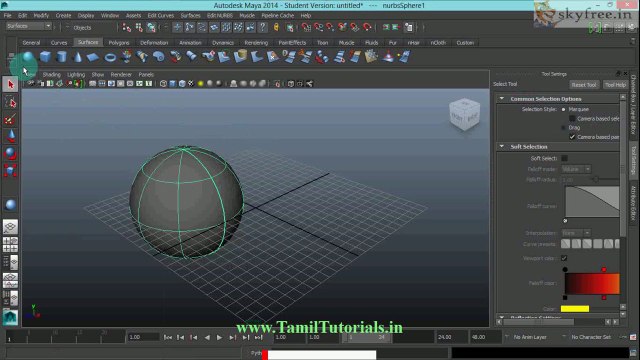Image resolution: width=640 pixels, height=360 pixels.
Task: Toggle smooth shade all in panel toolbar
Action: pos(173,84)
